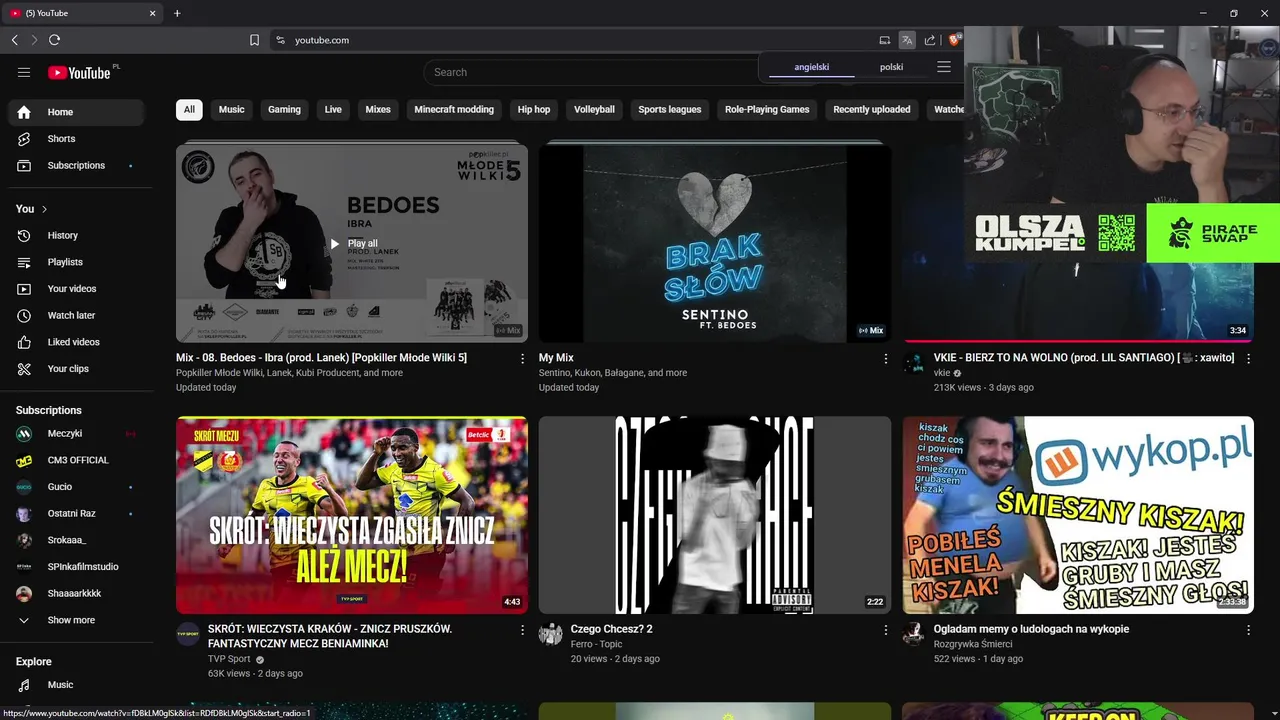Expand the You section chevron

click(44, 209)
